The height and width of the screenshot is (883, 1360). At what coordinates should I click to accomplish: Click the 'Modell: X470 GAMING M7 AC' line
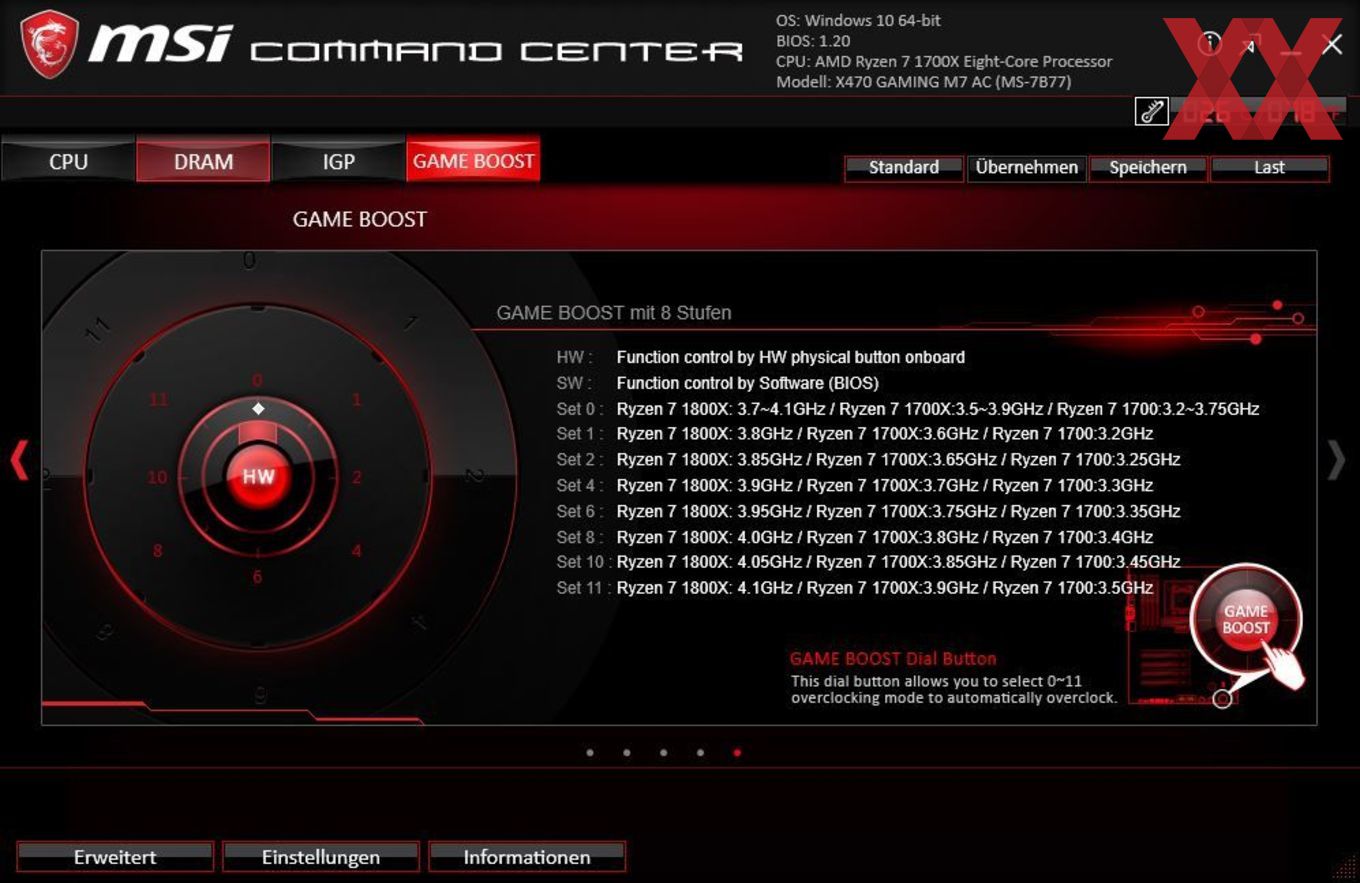[924, 82]
